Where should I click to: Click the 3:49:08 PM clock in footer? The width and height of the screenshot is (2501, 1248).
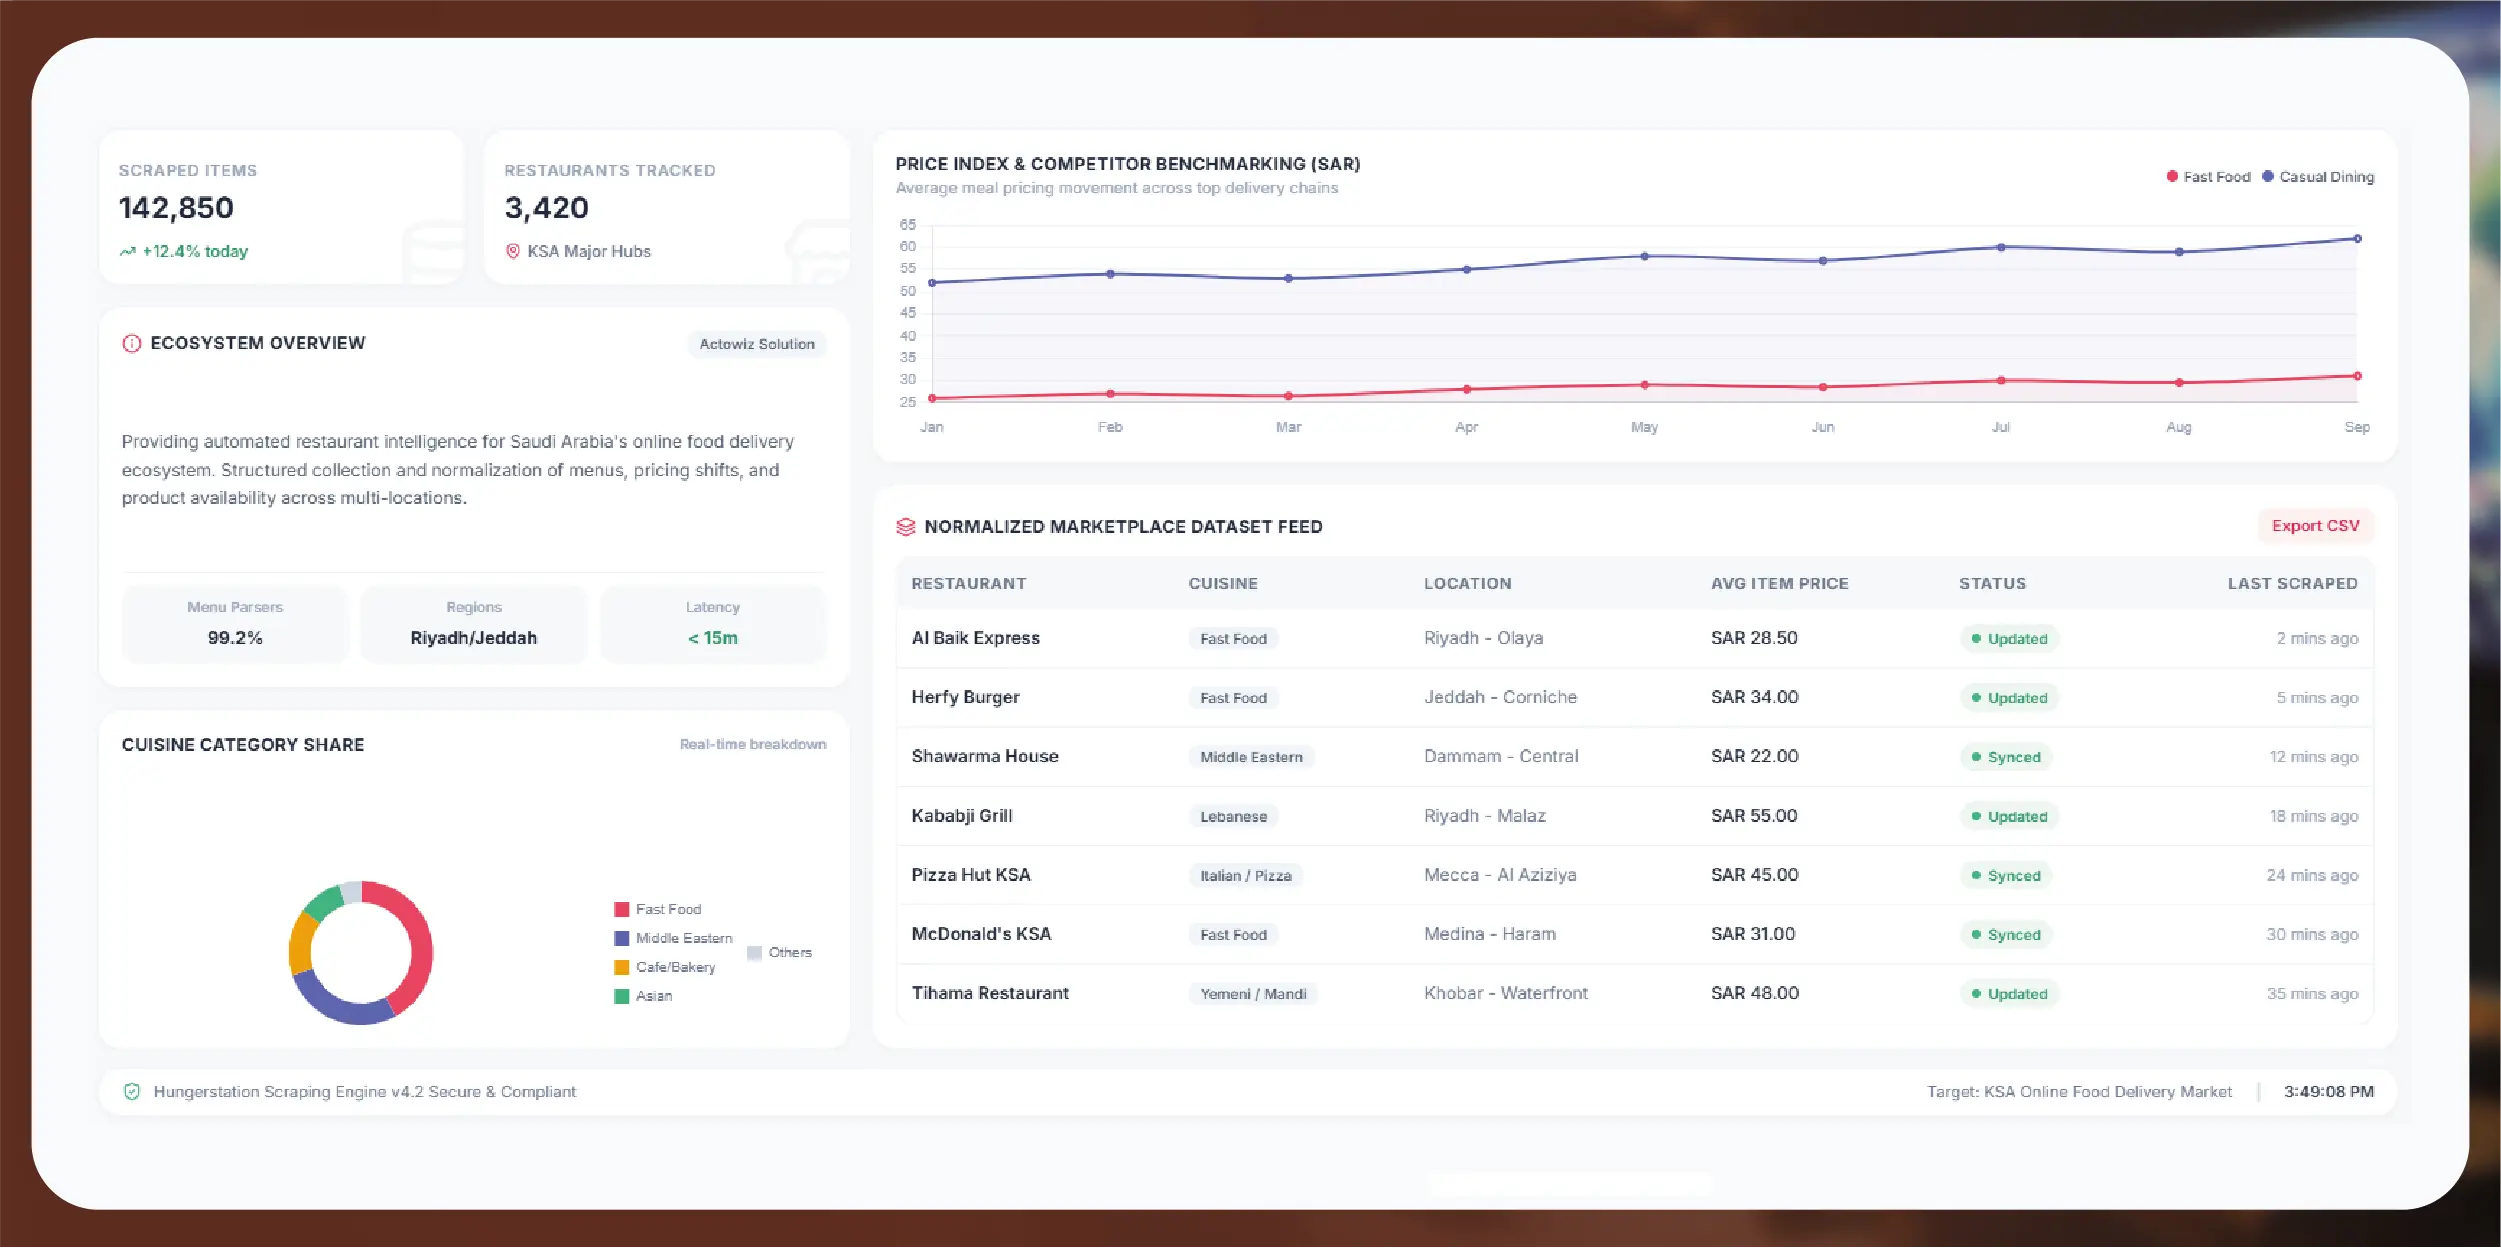tap(2328, 1092)
